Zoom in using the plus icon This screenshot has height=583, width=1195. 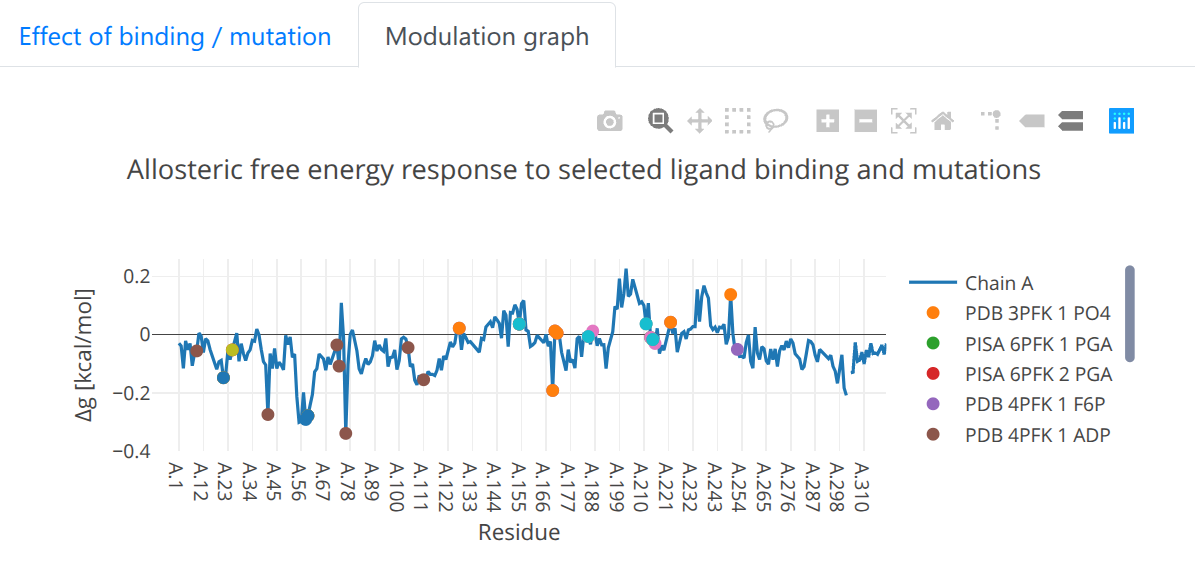coord(828,120)
